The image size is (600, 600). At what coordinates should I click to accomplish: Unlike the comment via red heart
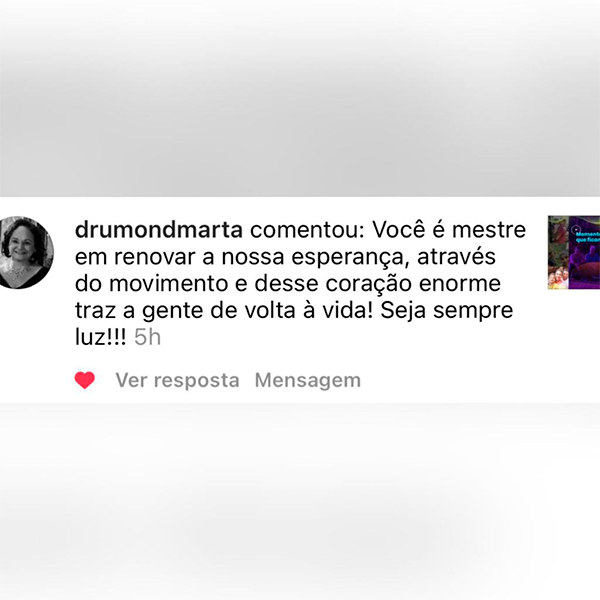85,380
